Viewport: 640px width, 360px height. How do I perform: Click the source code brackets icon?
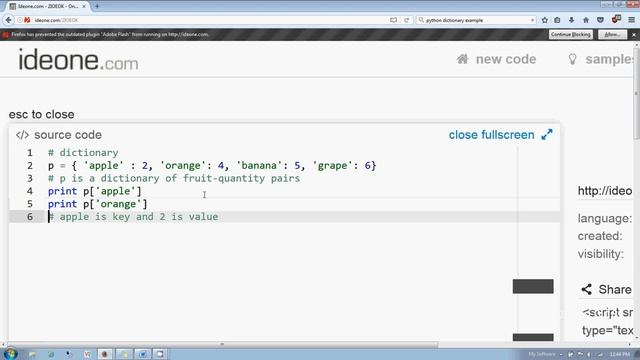[22, 135]
